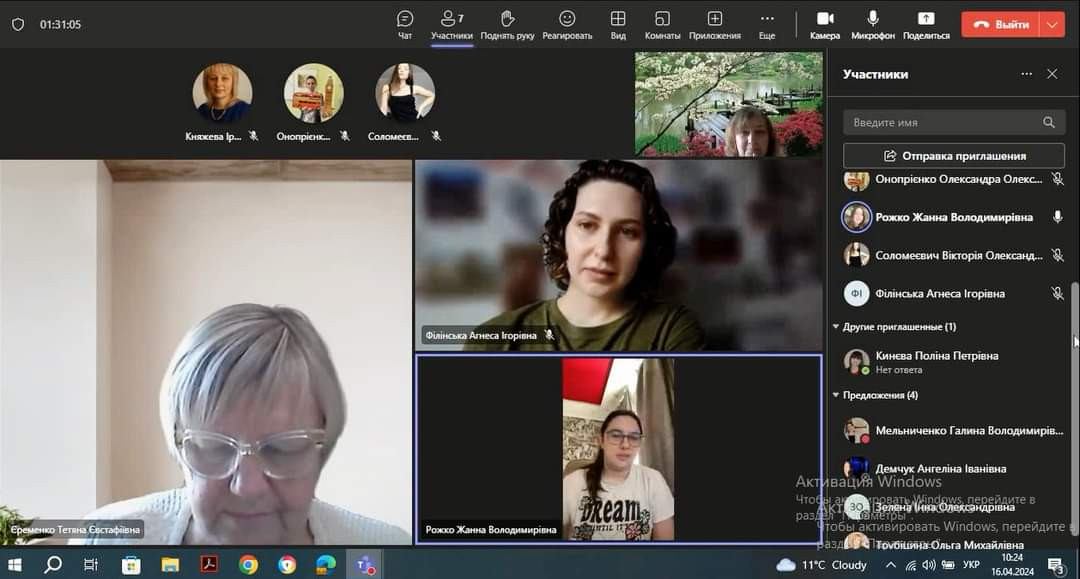Viewport: 1080px width, 579px height.
Task: Open Microsoft Teams taskbar icon
Action: coord(365,565)
